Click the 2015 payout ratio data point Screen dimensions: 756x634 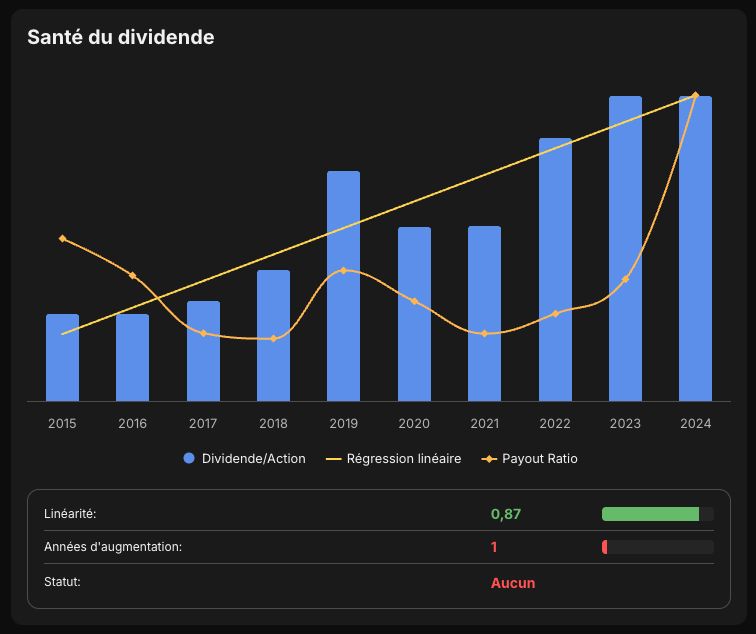[x=62, y=239]
